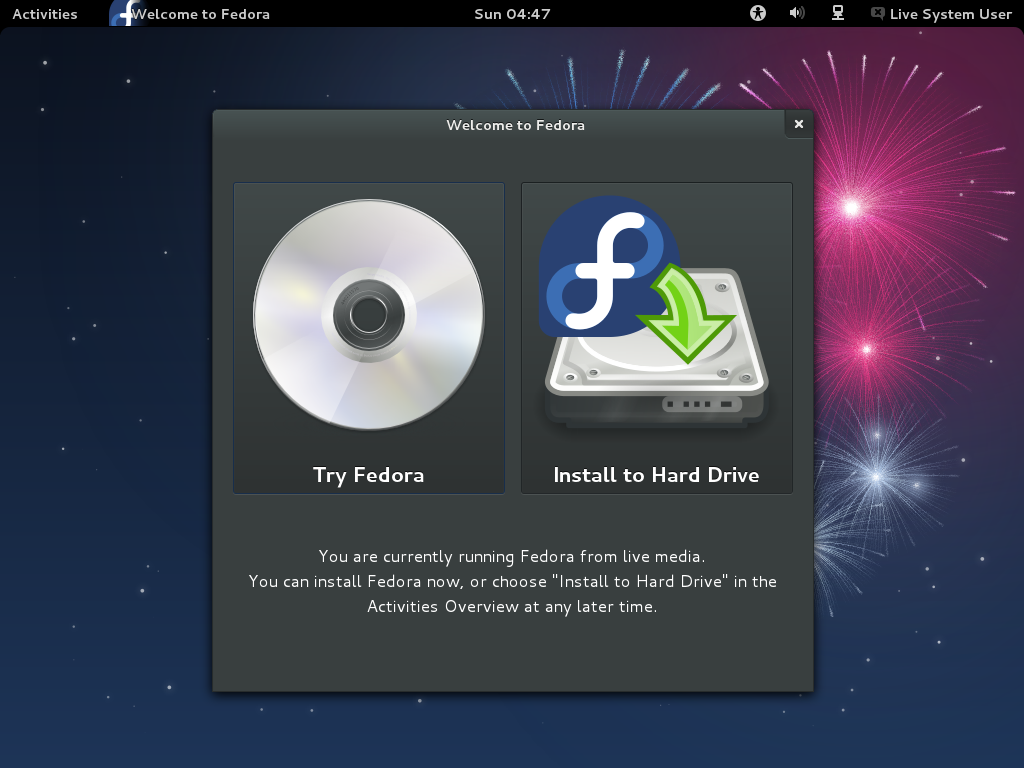The height and width of the screenshot is (768, 1024).
Task: Click the pink firework on desktop wallpaper
Action: click(852, 208)
